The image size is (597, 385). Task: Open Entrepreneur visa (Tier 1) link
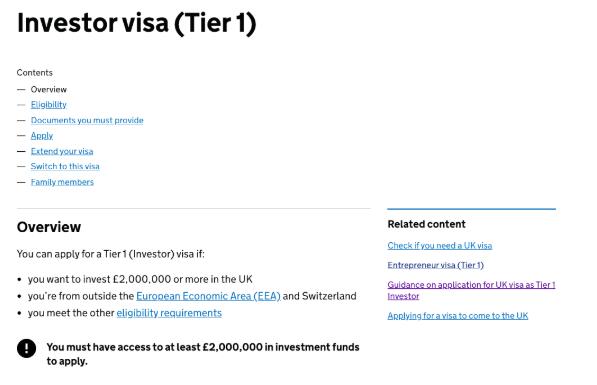click(436, 265)
